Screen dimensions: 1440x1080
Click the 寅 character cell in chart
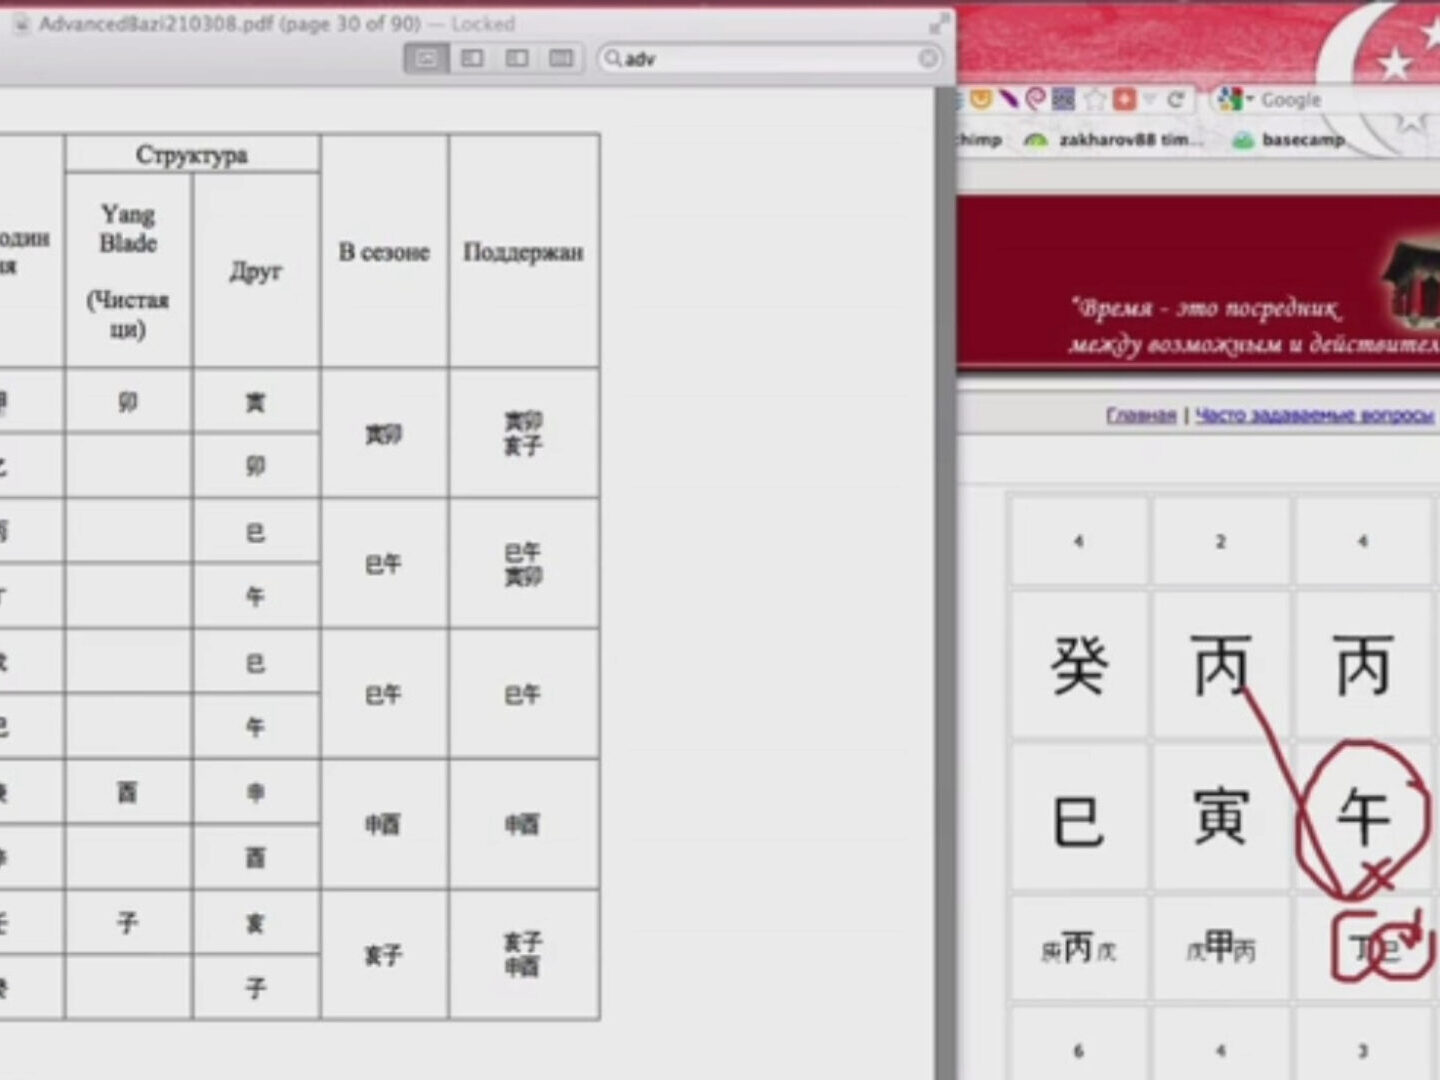[x=1220, y=817]
